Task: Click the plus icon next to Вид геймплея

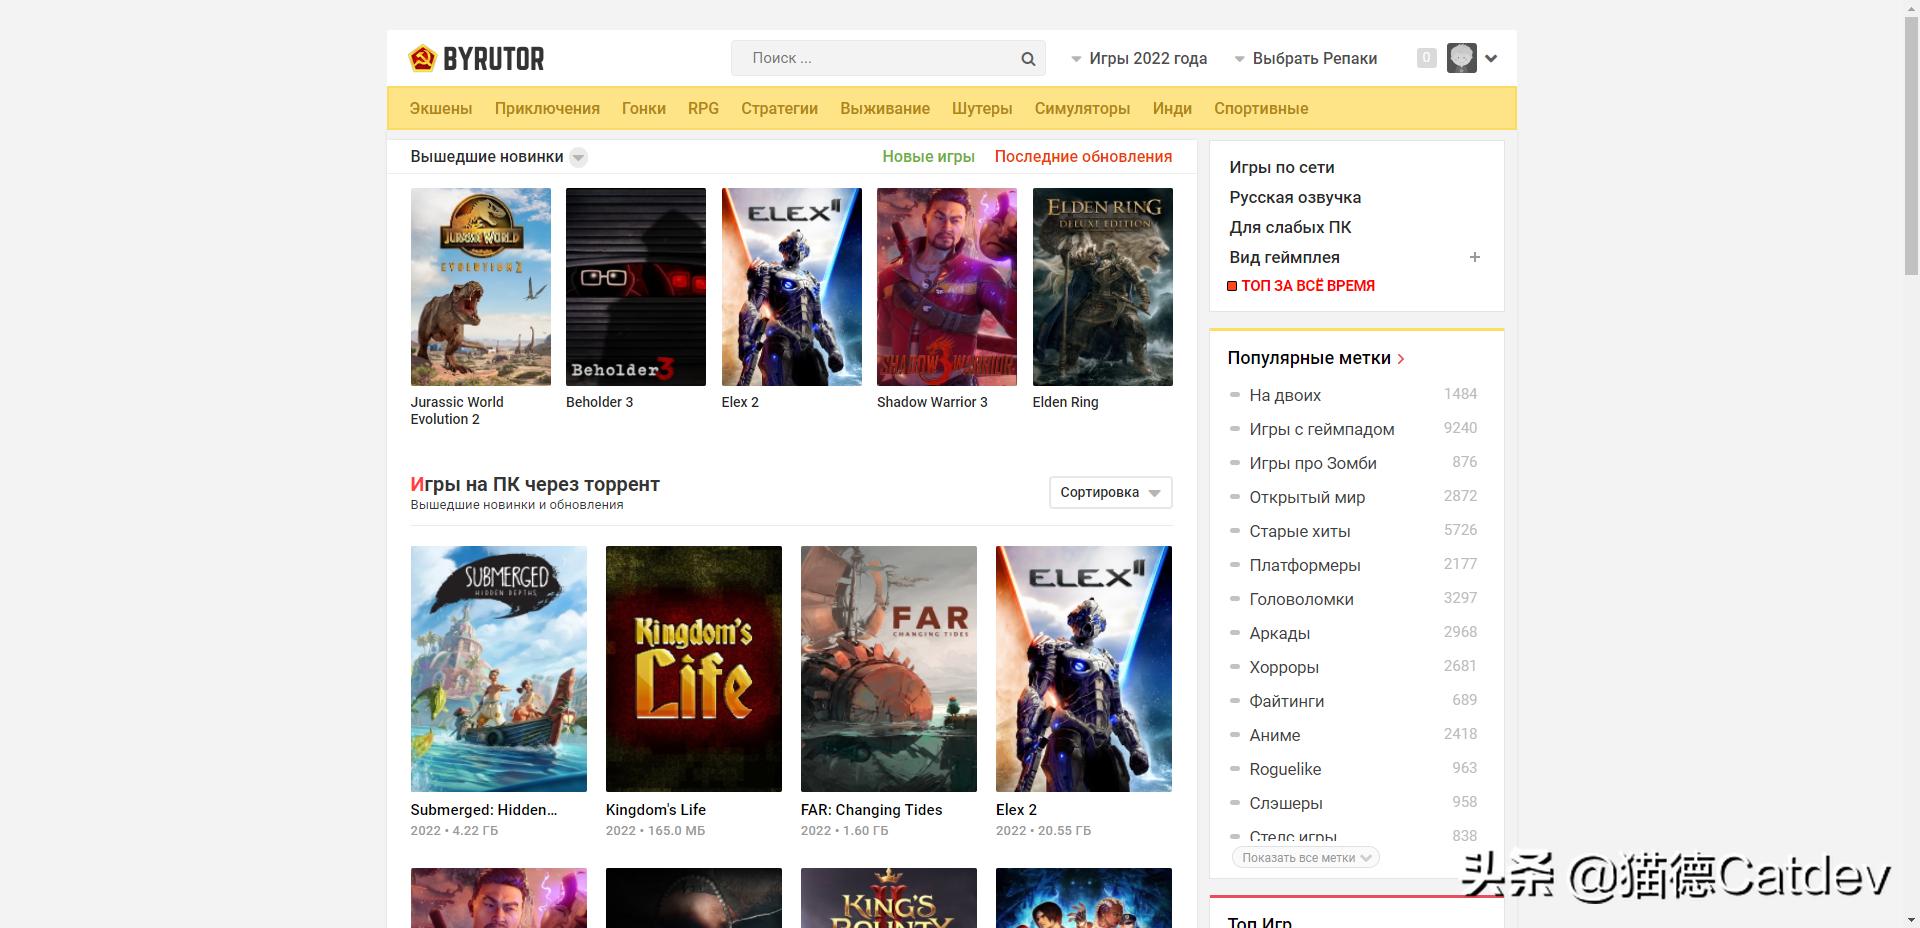Action: [x=1474, y=257]
